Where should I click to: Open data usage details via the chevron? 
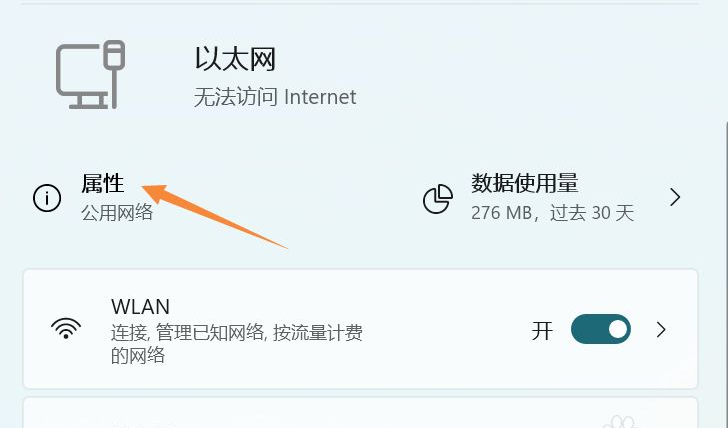(x=676, y=197)
